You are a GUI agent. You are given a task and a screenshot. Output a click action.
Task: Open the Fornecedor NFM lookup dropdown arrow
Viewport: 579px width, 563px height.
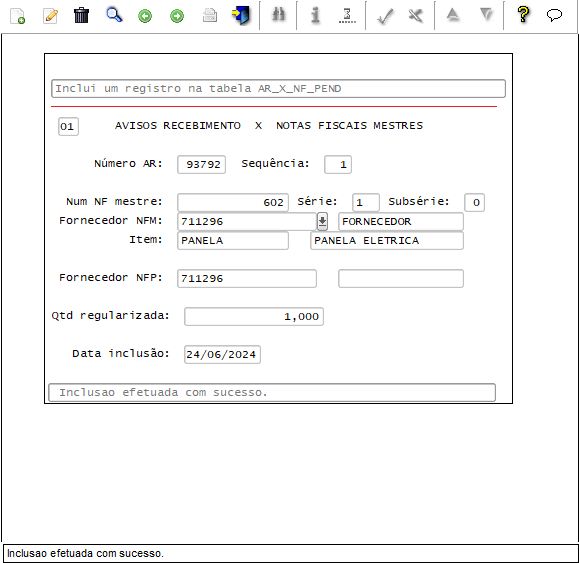coord(322,222)
